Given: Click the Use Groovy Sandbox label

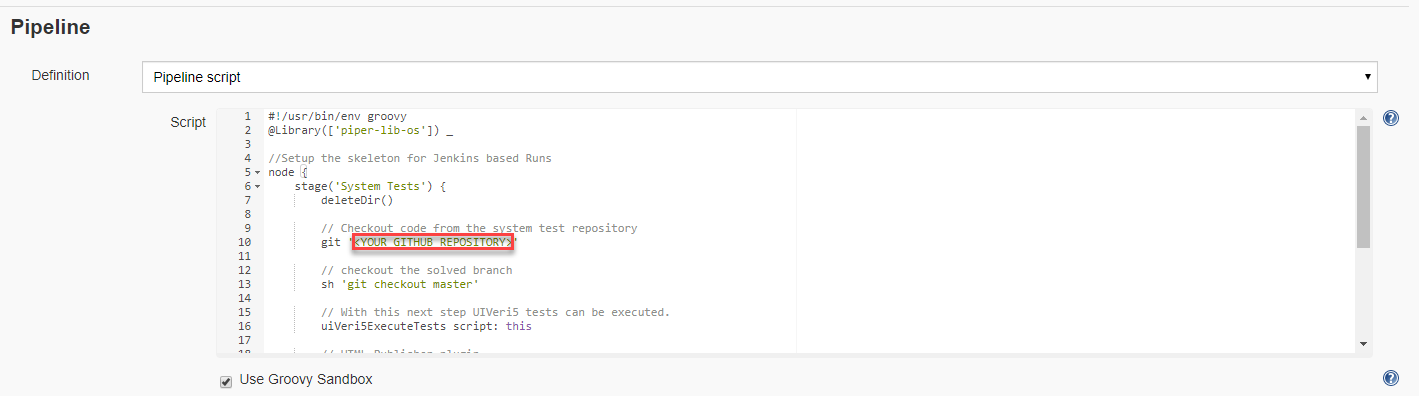Looking at the screenshot, I should tap(306, 380).
